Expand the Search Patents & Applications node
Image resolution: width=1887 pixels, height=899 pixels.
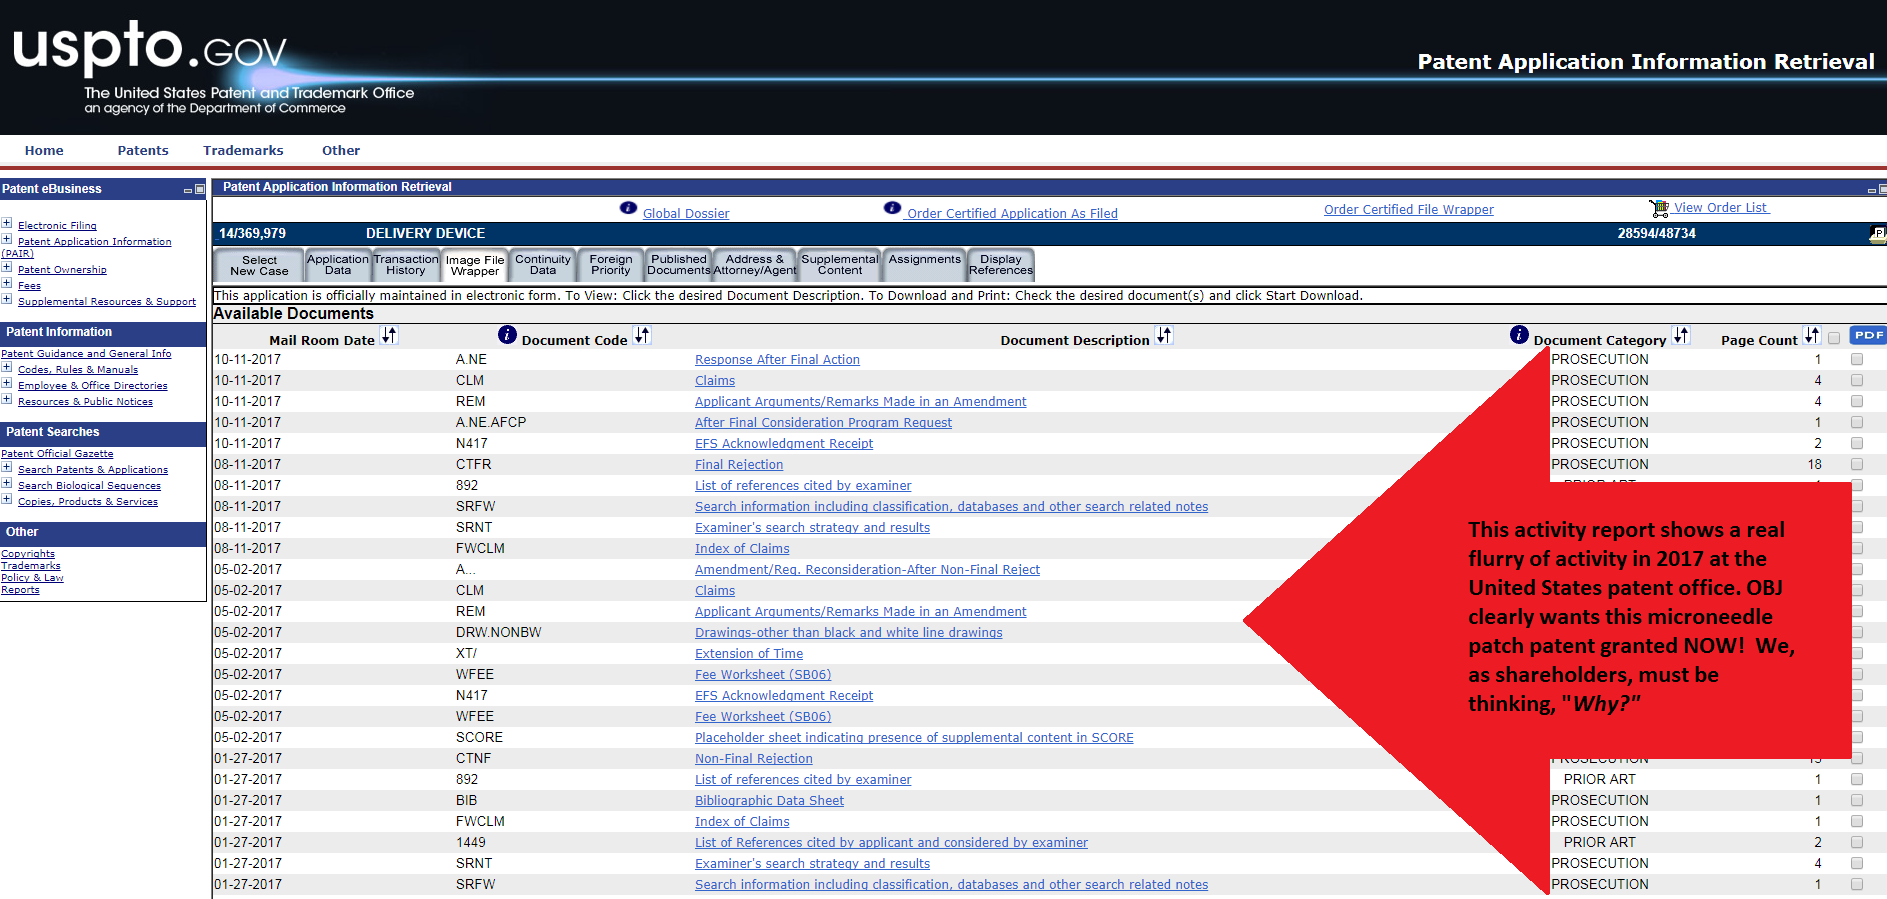pos(7,467)
